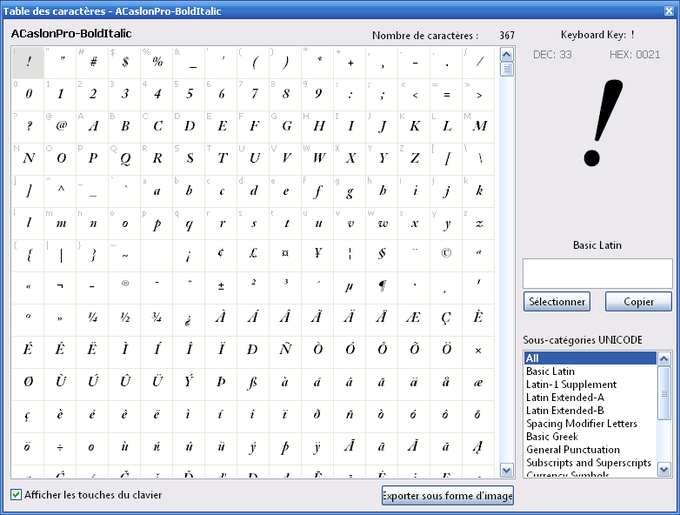Select All in Unicode subcategories list
Viewport: 680px width, 515px height.
click(590, 358)
